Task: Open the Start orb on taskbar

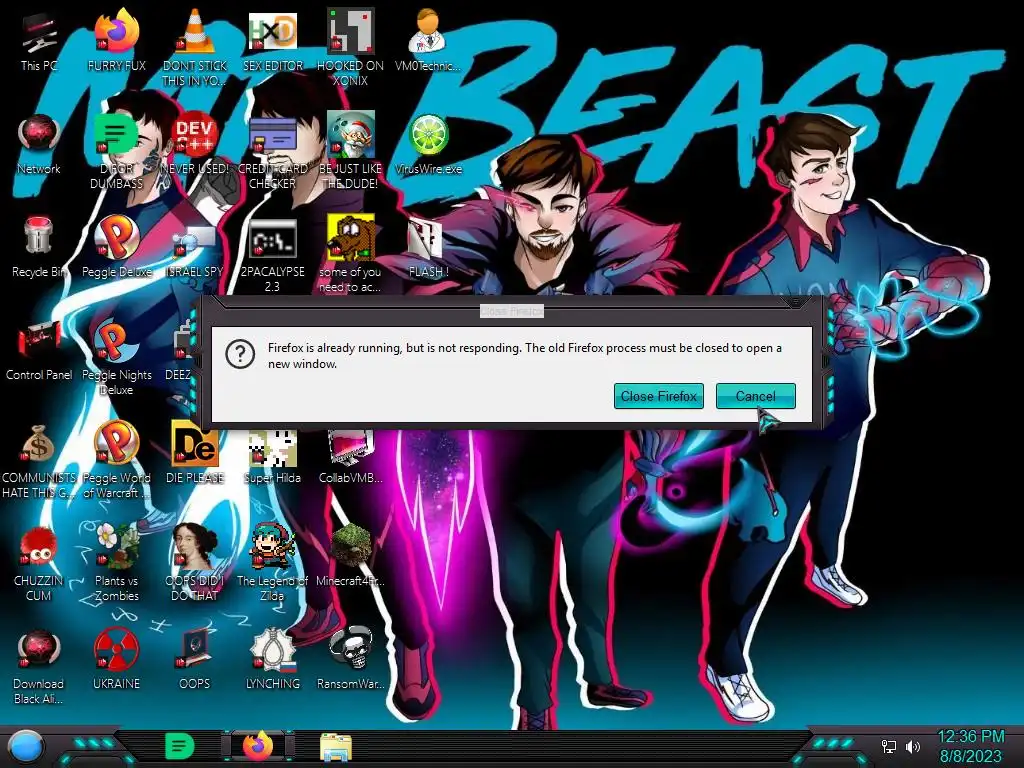Action: 25,747
